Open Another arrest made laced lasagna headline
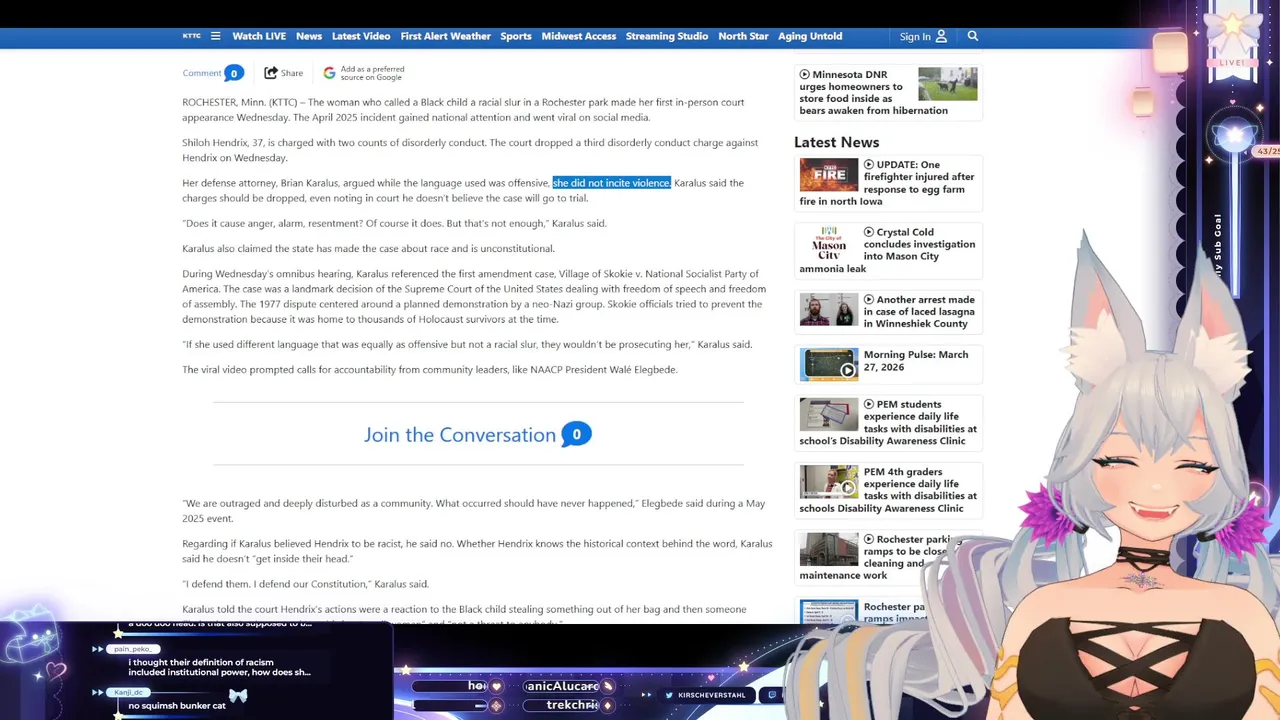Viewport: 1280px width, 720px height. [x=919, y=311]
